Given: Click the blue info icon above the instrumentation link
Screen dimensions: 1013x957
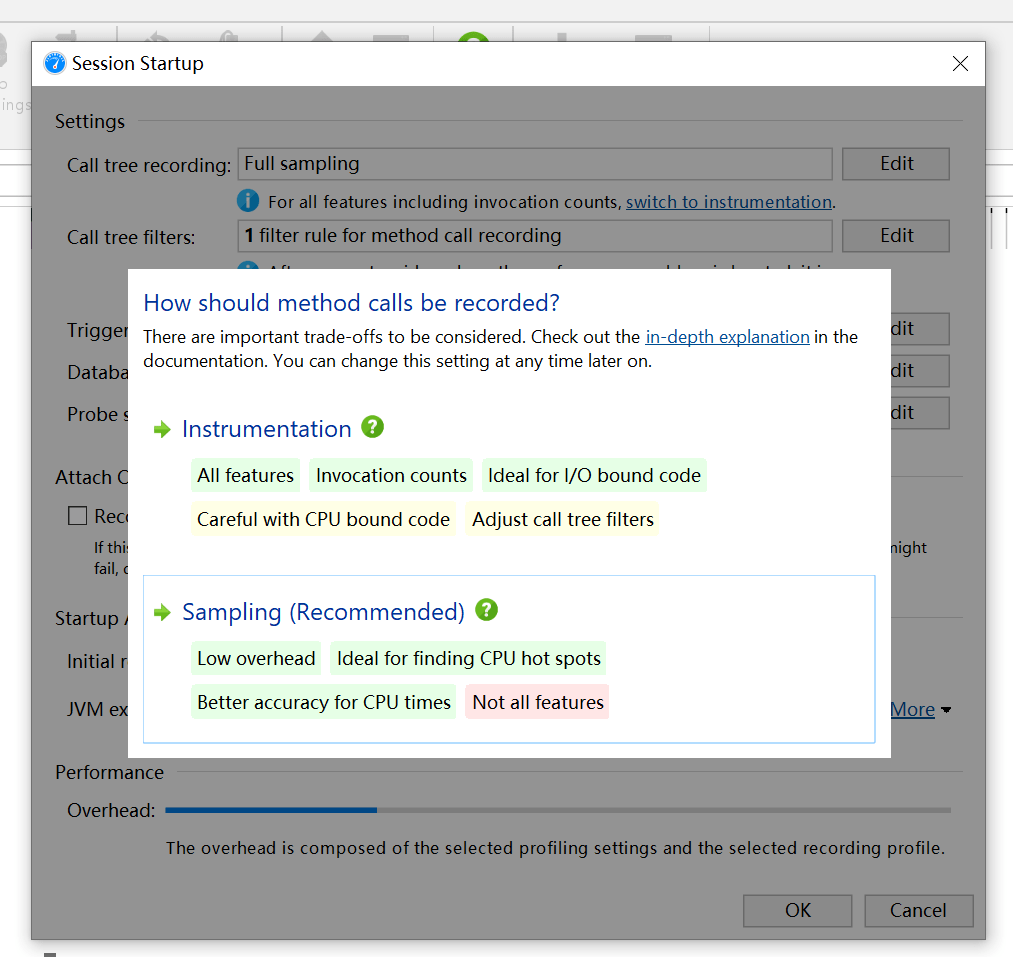Looking at the screenshot, I should pos(248,201).
